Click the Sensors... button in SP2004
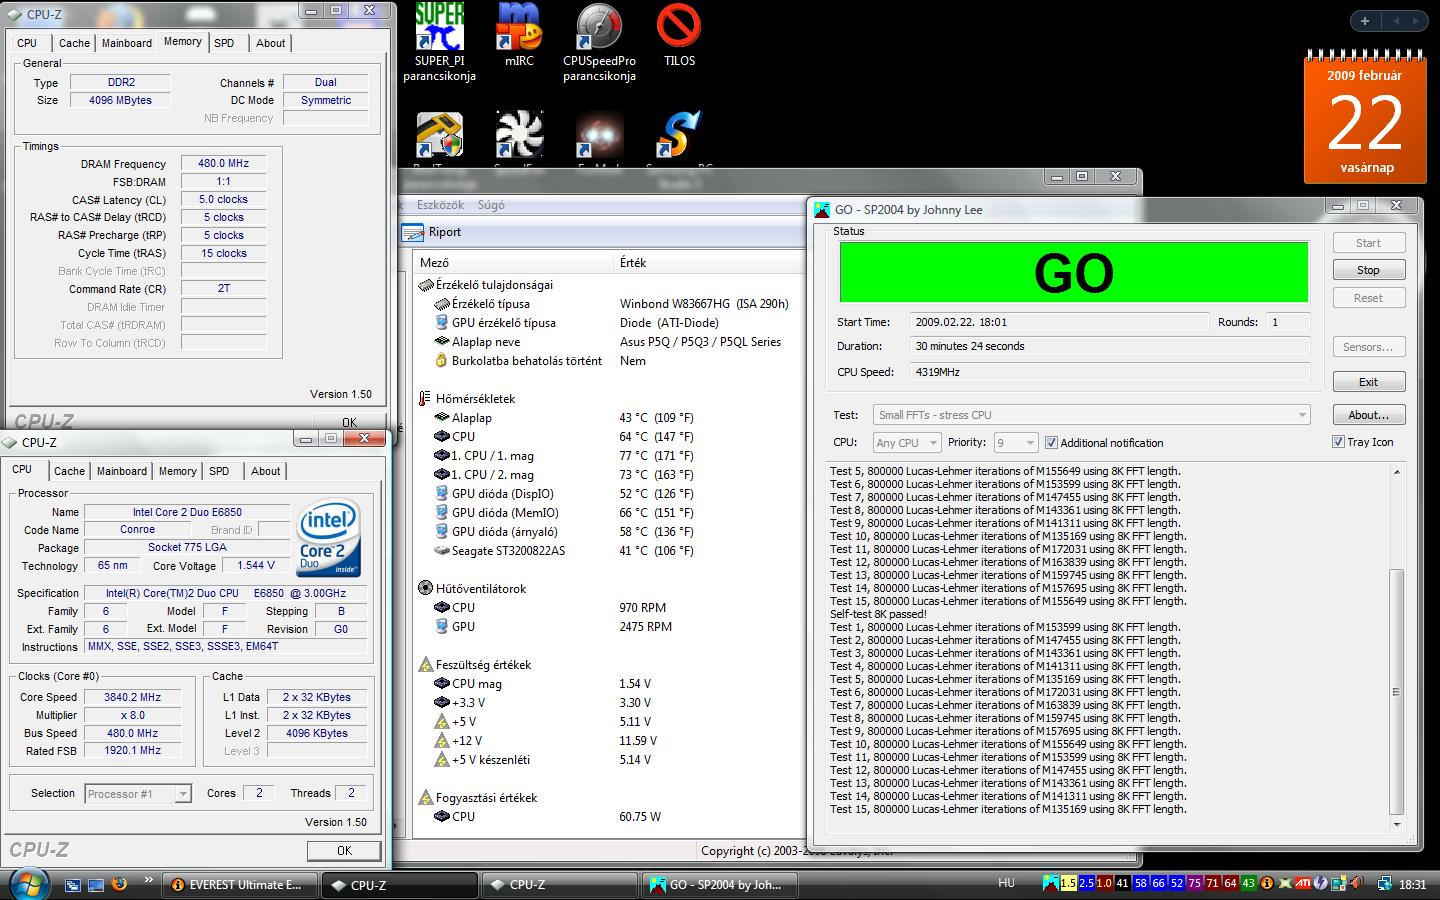This screenshot has width=1440, height=900. tap(1368, 347)
